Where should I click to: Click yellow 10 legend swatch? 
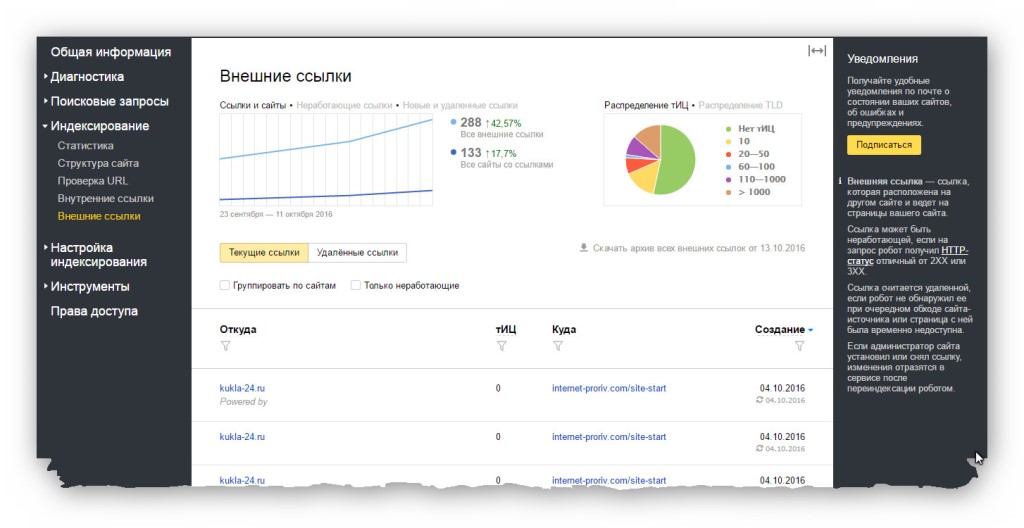[x=728, y=141]
